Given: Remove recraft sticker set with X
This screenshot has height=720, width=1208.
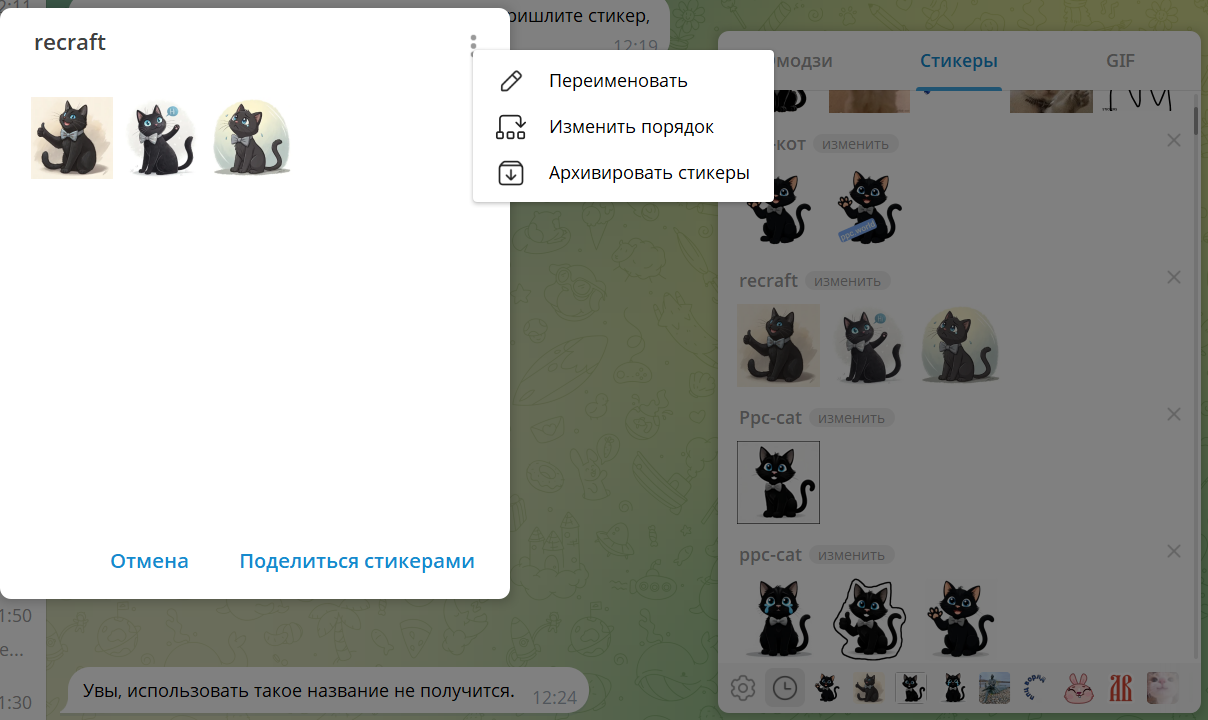Looking at the screenshot, I should point(1174,278).
